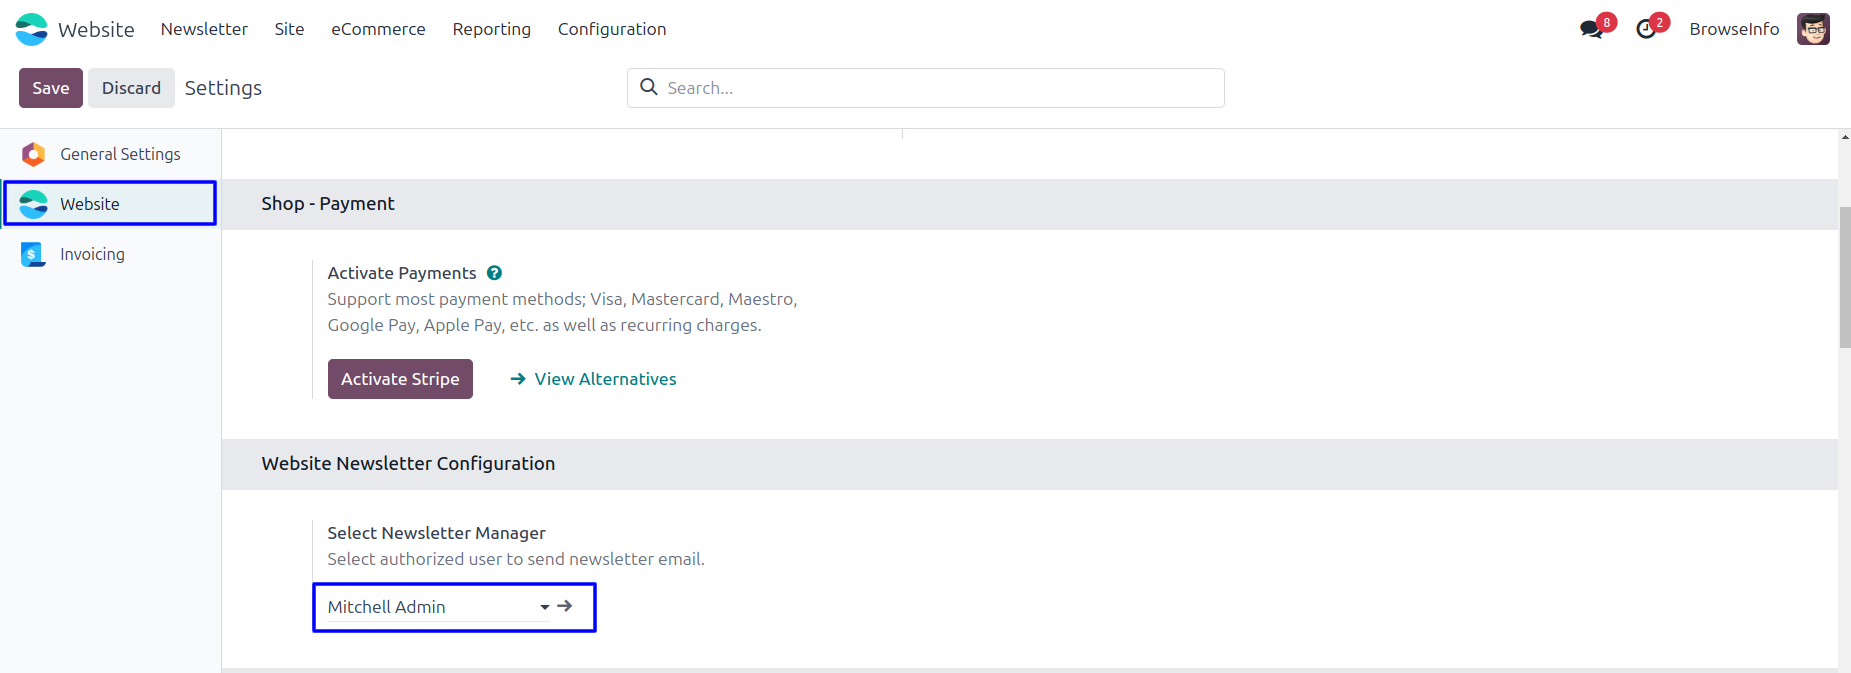
Task: Click the Invoicing app icon in sidebar
Action: tap(33, 254)
